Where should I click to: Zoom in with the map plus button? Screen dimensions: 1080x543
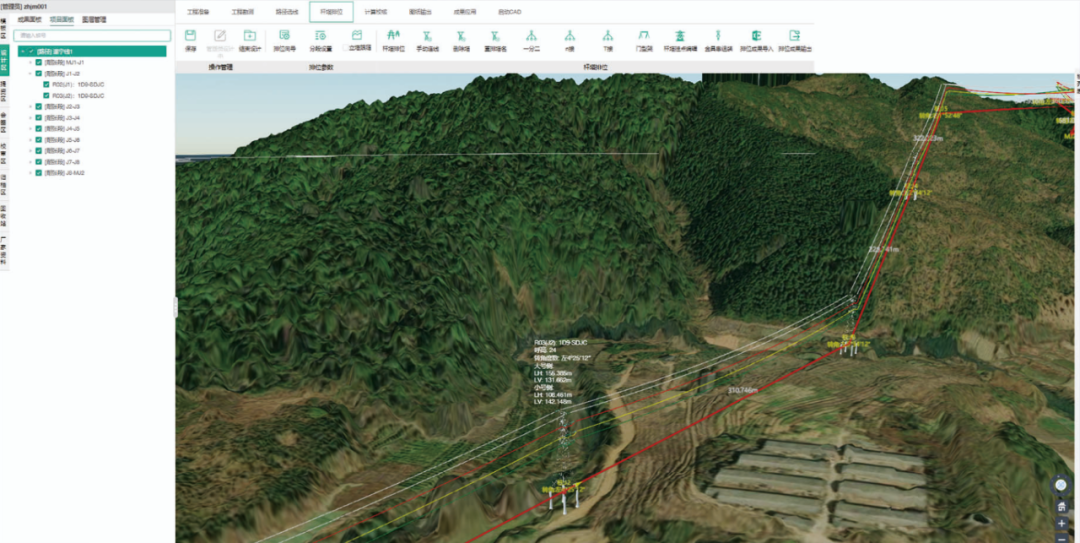1062,523
